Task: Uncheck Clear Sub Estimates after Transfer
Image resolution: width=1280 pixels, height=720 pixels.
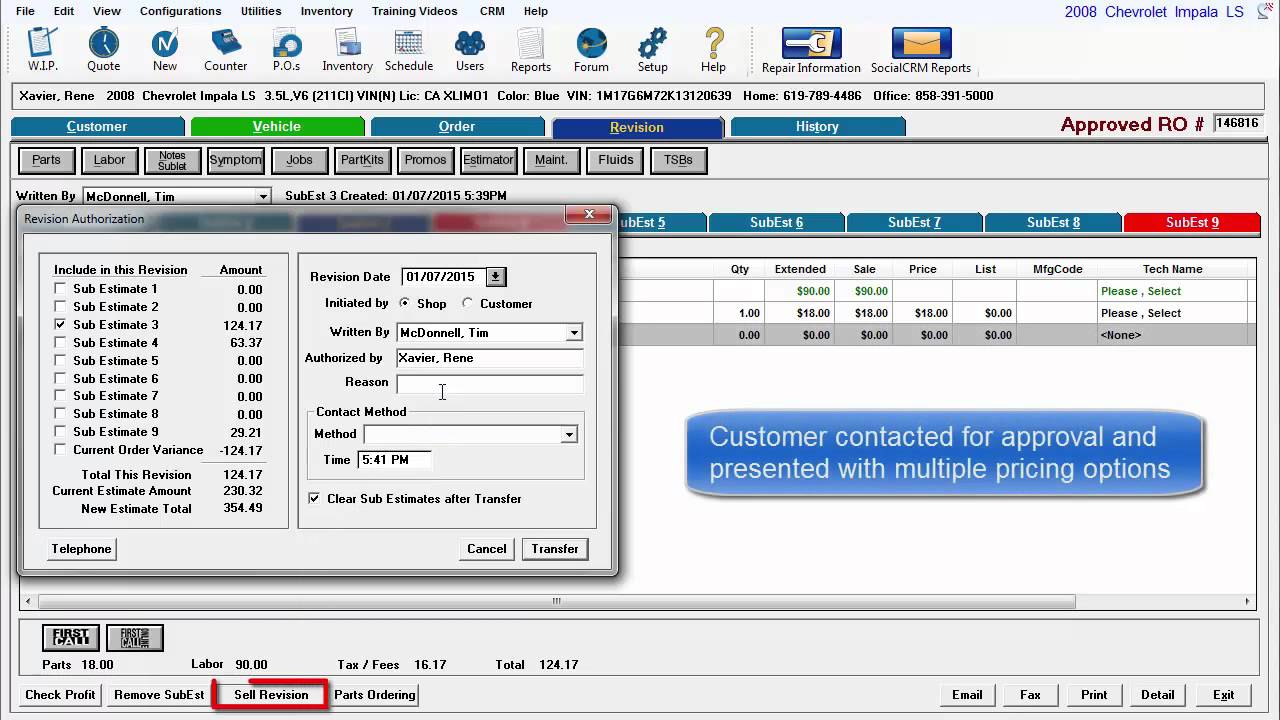Action: pos(314,498)
